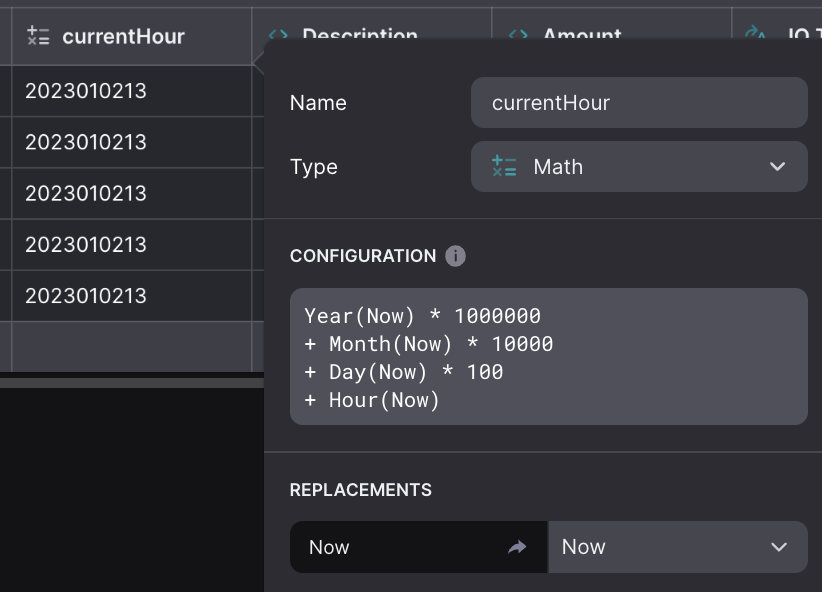Viewport: 822px width, 592px height.
Task: Click the Configuration formula text area
Action: [548, 357]
